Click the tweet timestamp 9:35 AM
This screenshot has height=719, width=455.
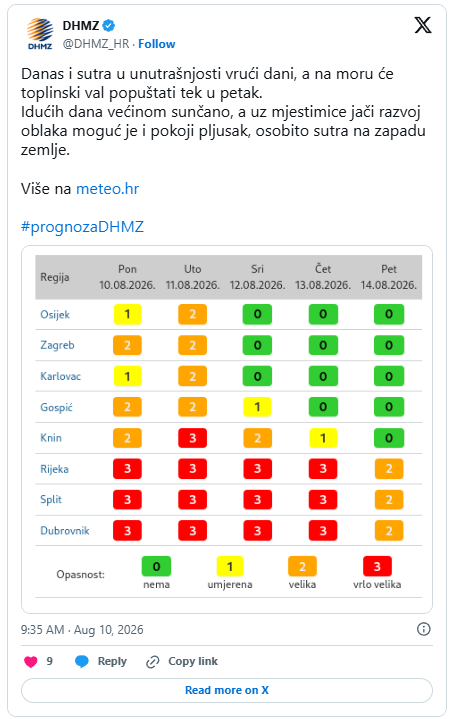pos(43,630)
